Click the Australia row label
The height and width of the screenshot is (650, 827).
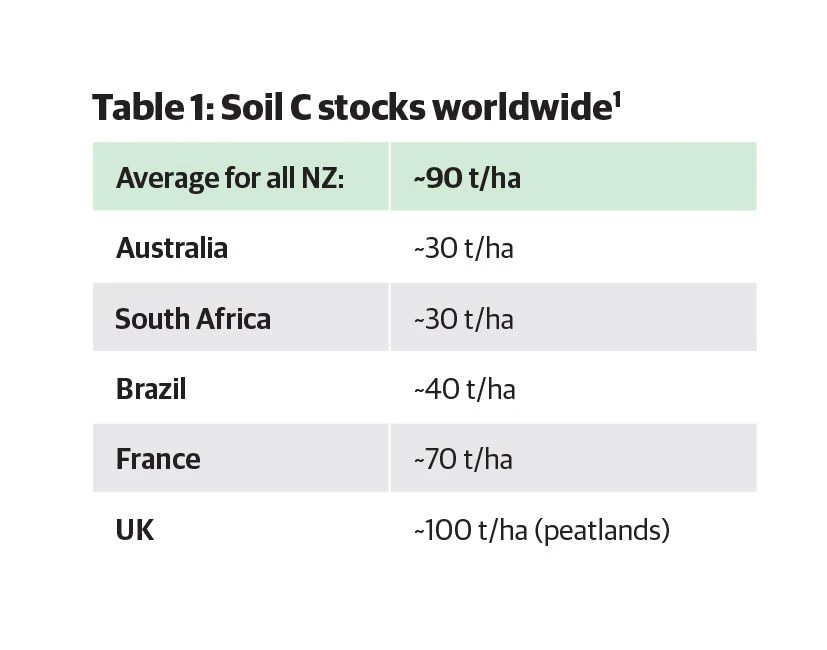(172, 248)
